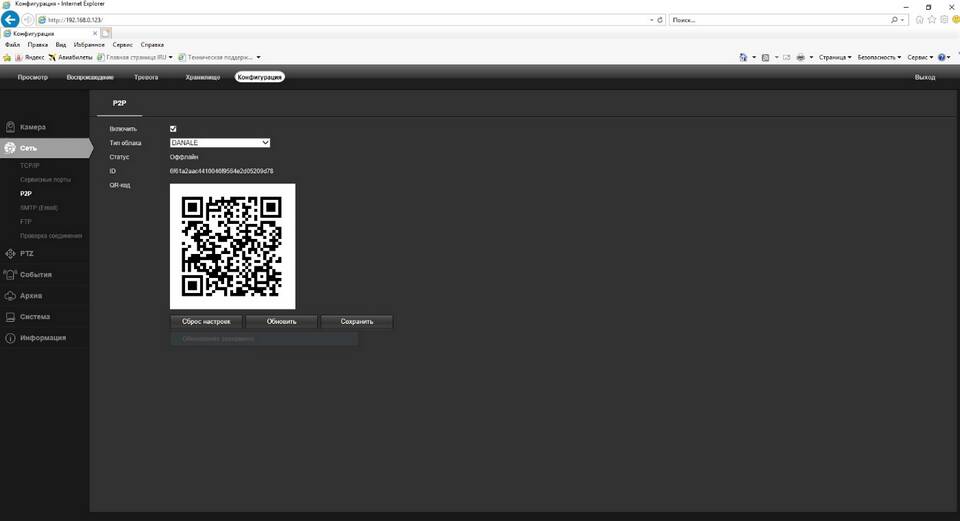Open browser tools gear icon
Viewport: 960px width, 521px height.
pyautogui.click(x=943, y=20)
